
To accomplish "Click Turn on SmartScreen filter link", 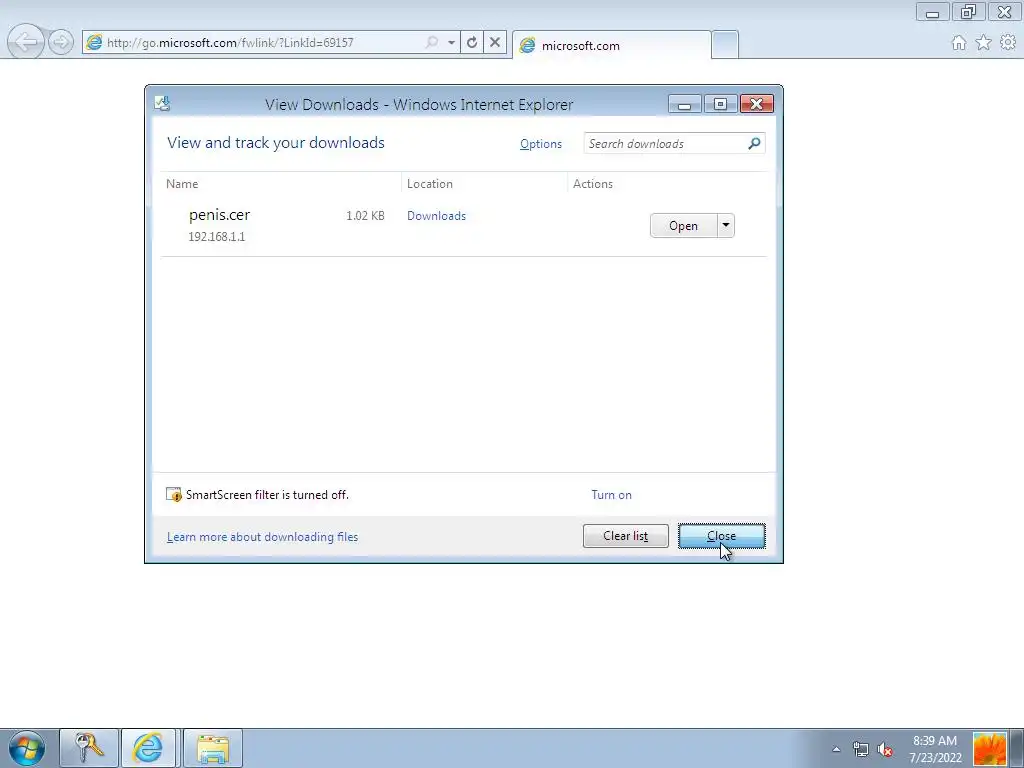I will 611,494.
